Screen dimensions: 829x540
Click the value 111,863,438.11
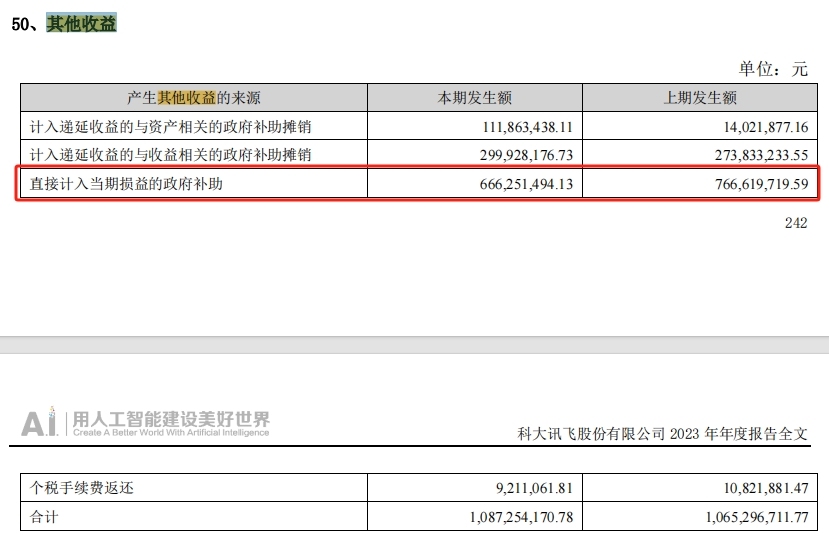(x=527, y=127)
